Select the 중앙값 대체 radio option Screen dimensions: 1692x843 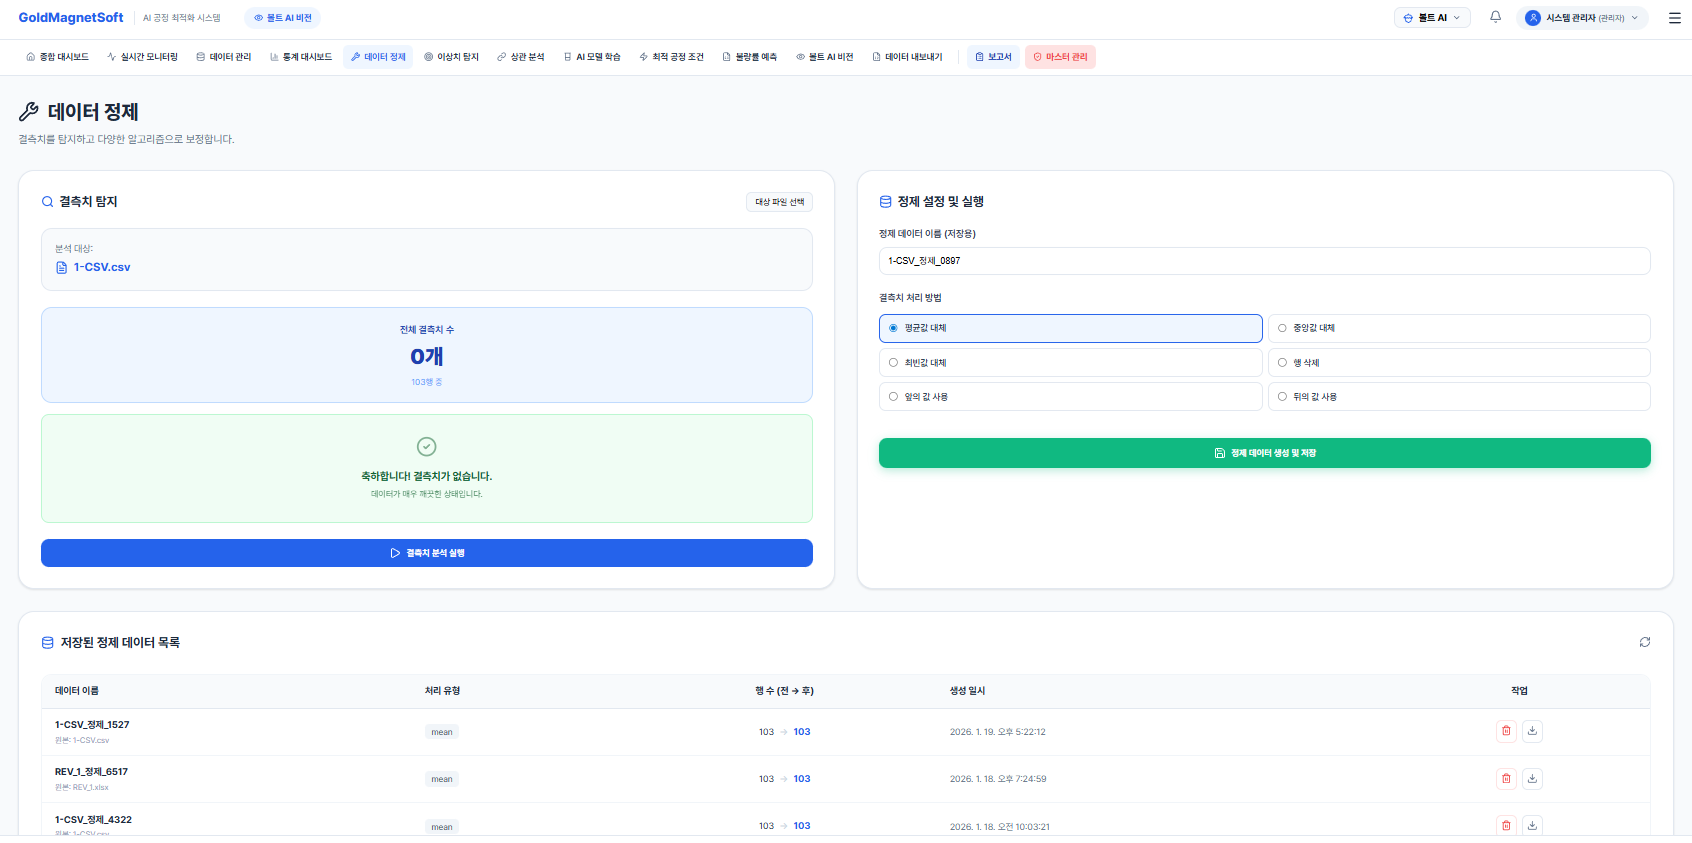[1282, 328]
